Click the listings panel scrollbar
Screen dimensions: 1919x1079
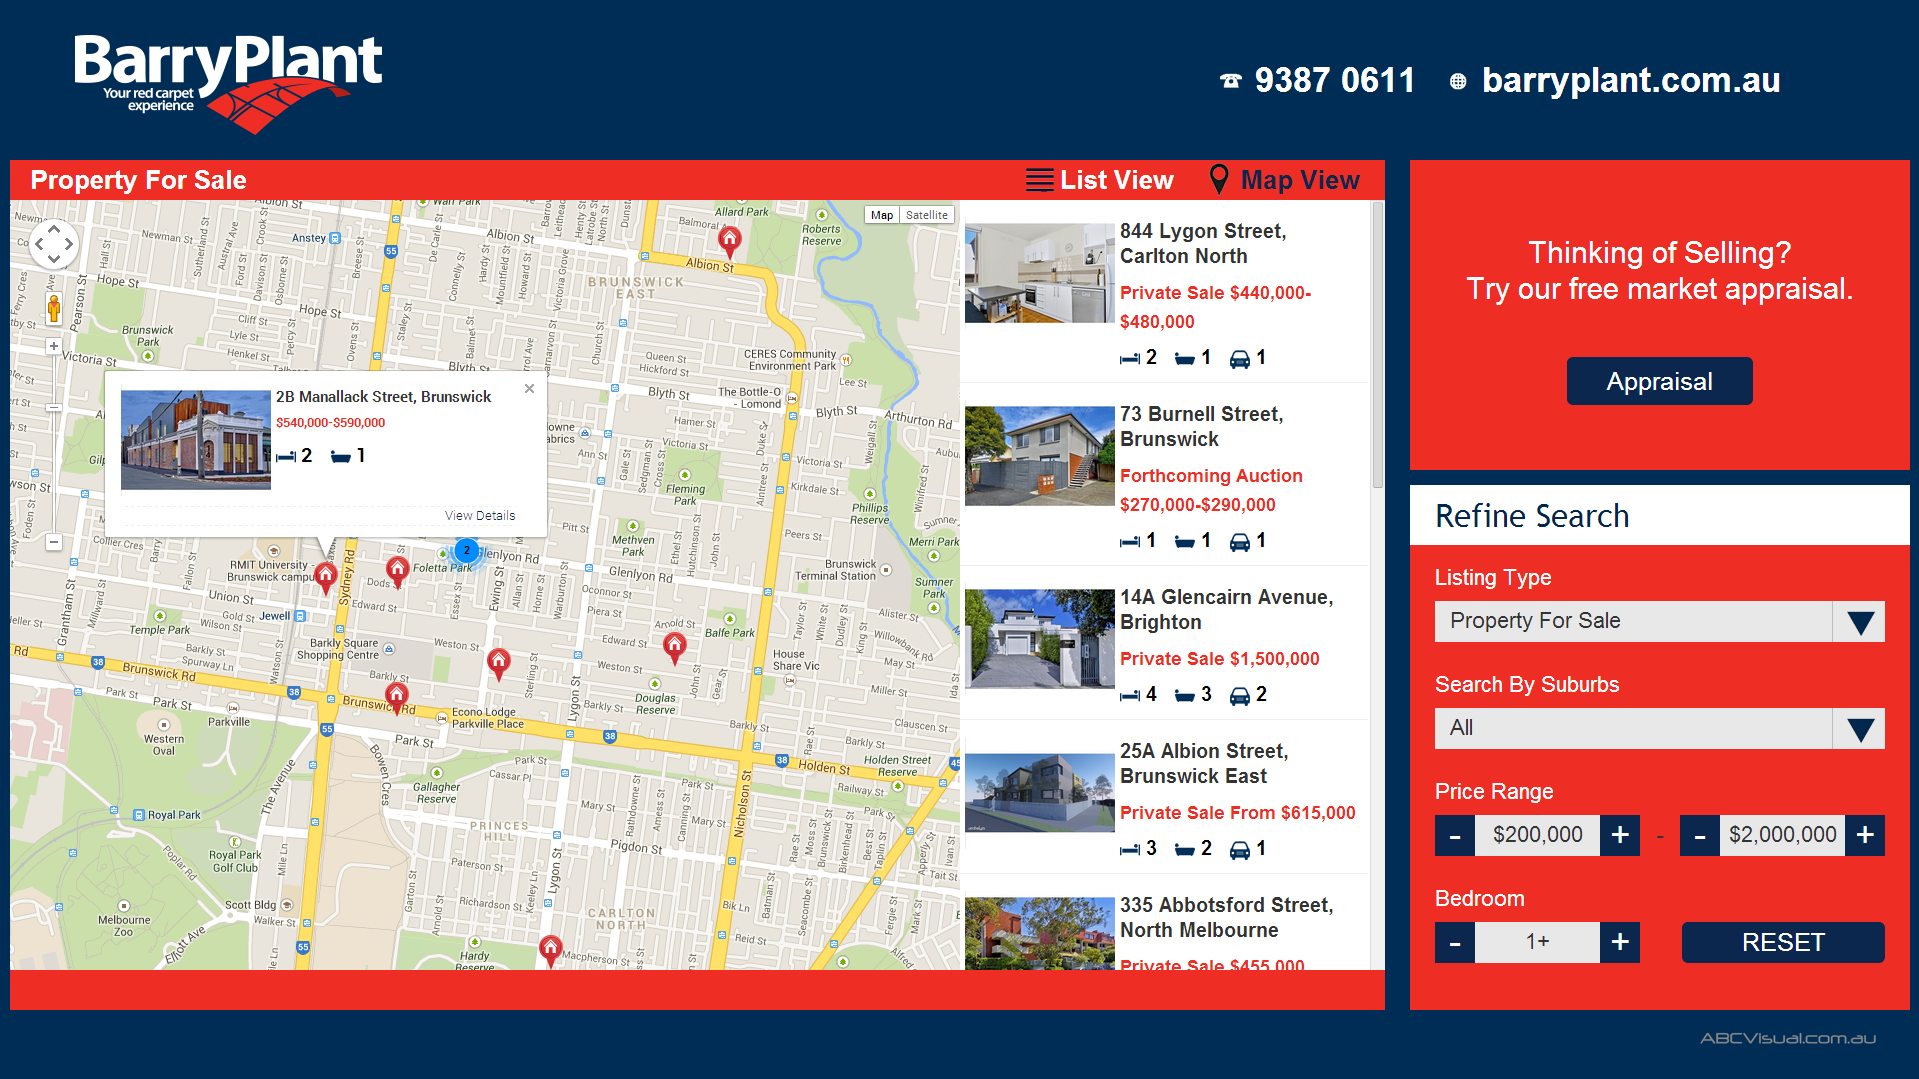(x=1377, y=345)
